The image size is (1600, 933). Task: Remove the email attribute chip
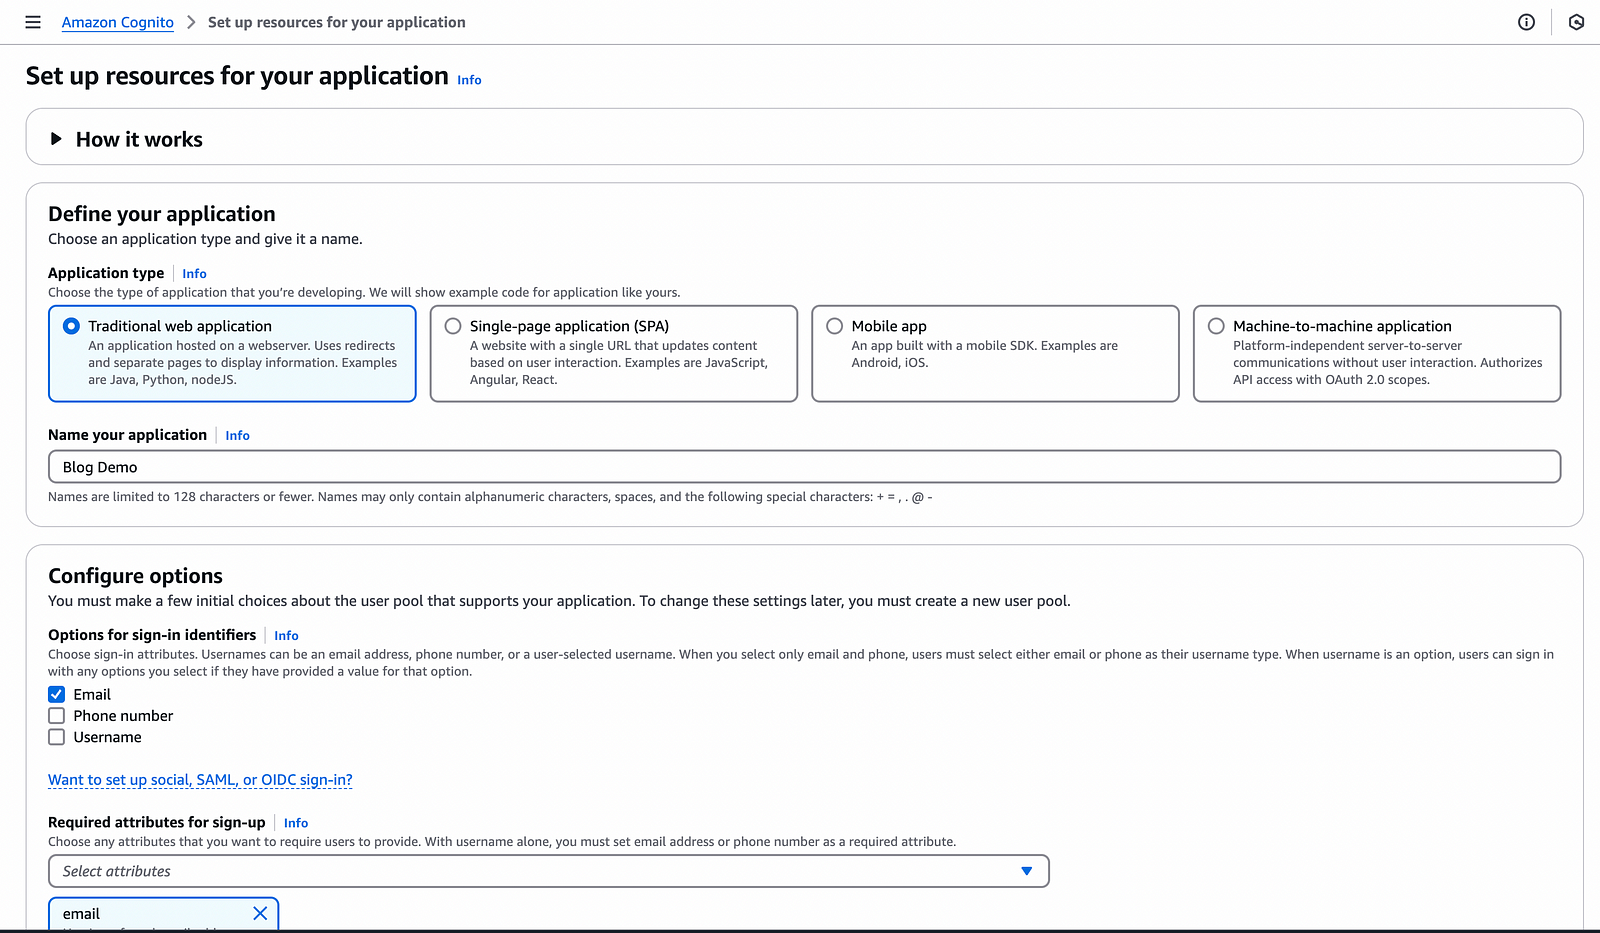pos(260,913)
